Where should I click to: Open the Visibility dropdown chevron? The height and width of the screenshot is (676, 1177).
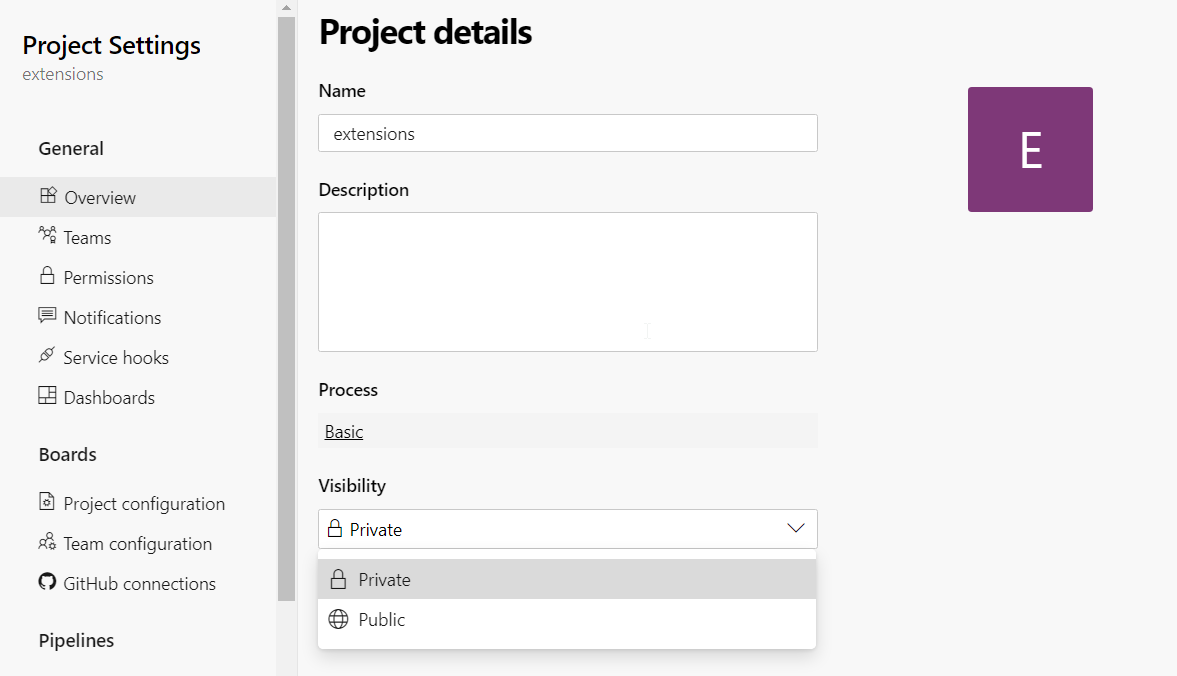[x=795, y=528]
